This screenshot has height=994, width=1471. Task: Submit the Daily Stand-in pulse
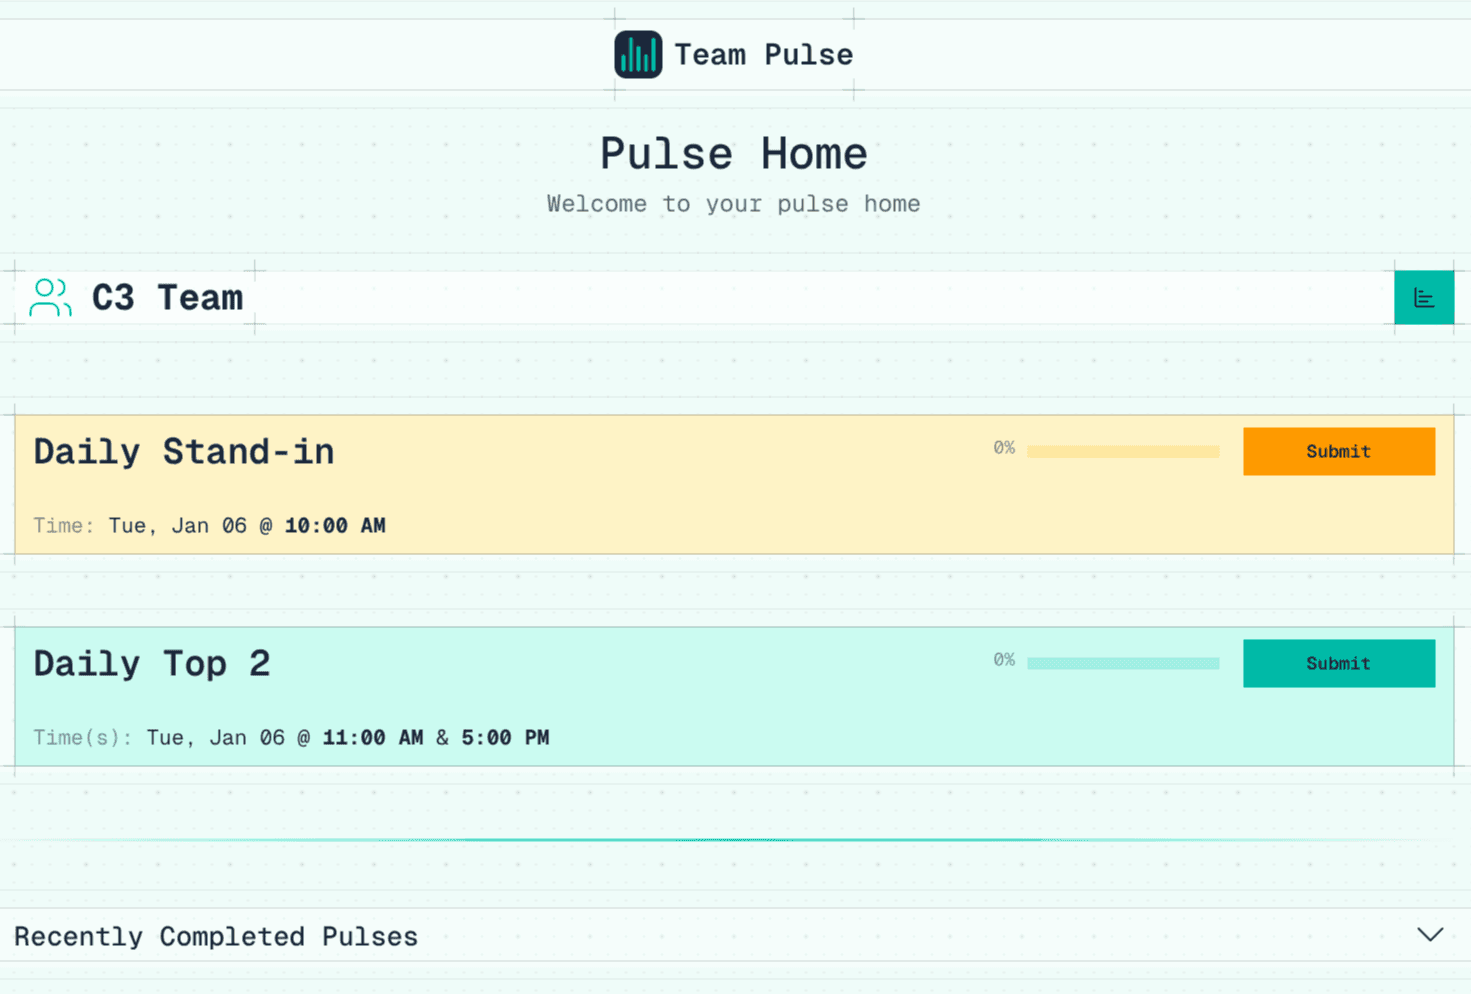pyautogui.click(x=1338, y=451)
